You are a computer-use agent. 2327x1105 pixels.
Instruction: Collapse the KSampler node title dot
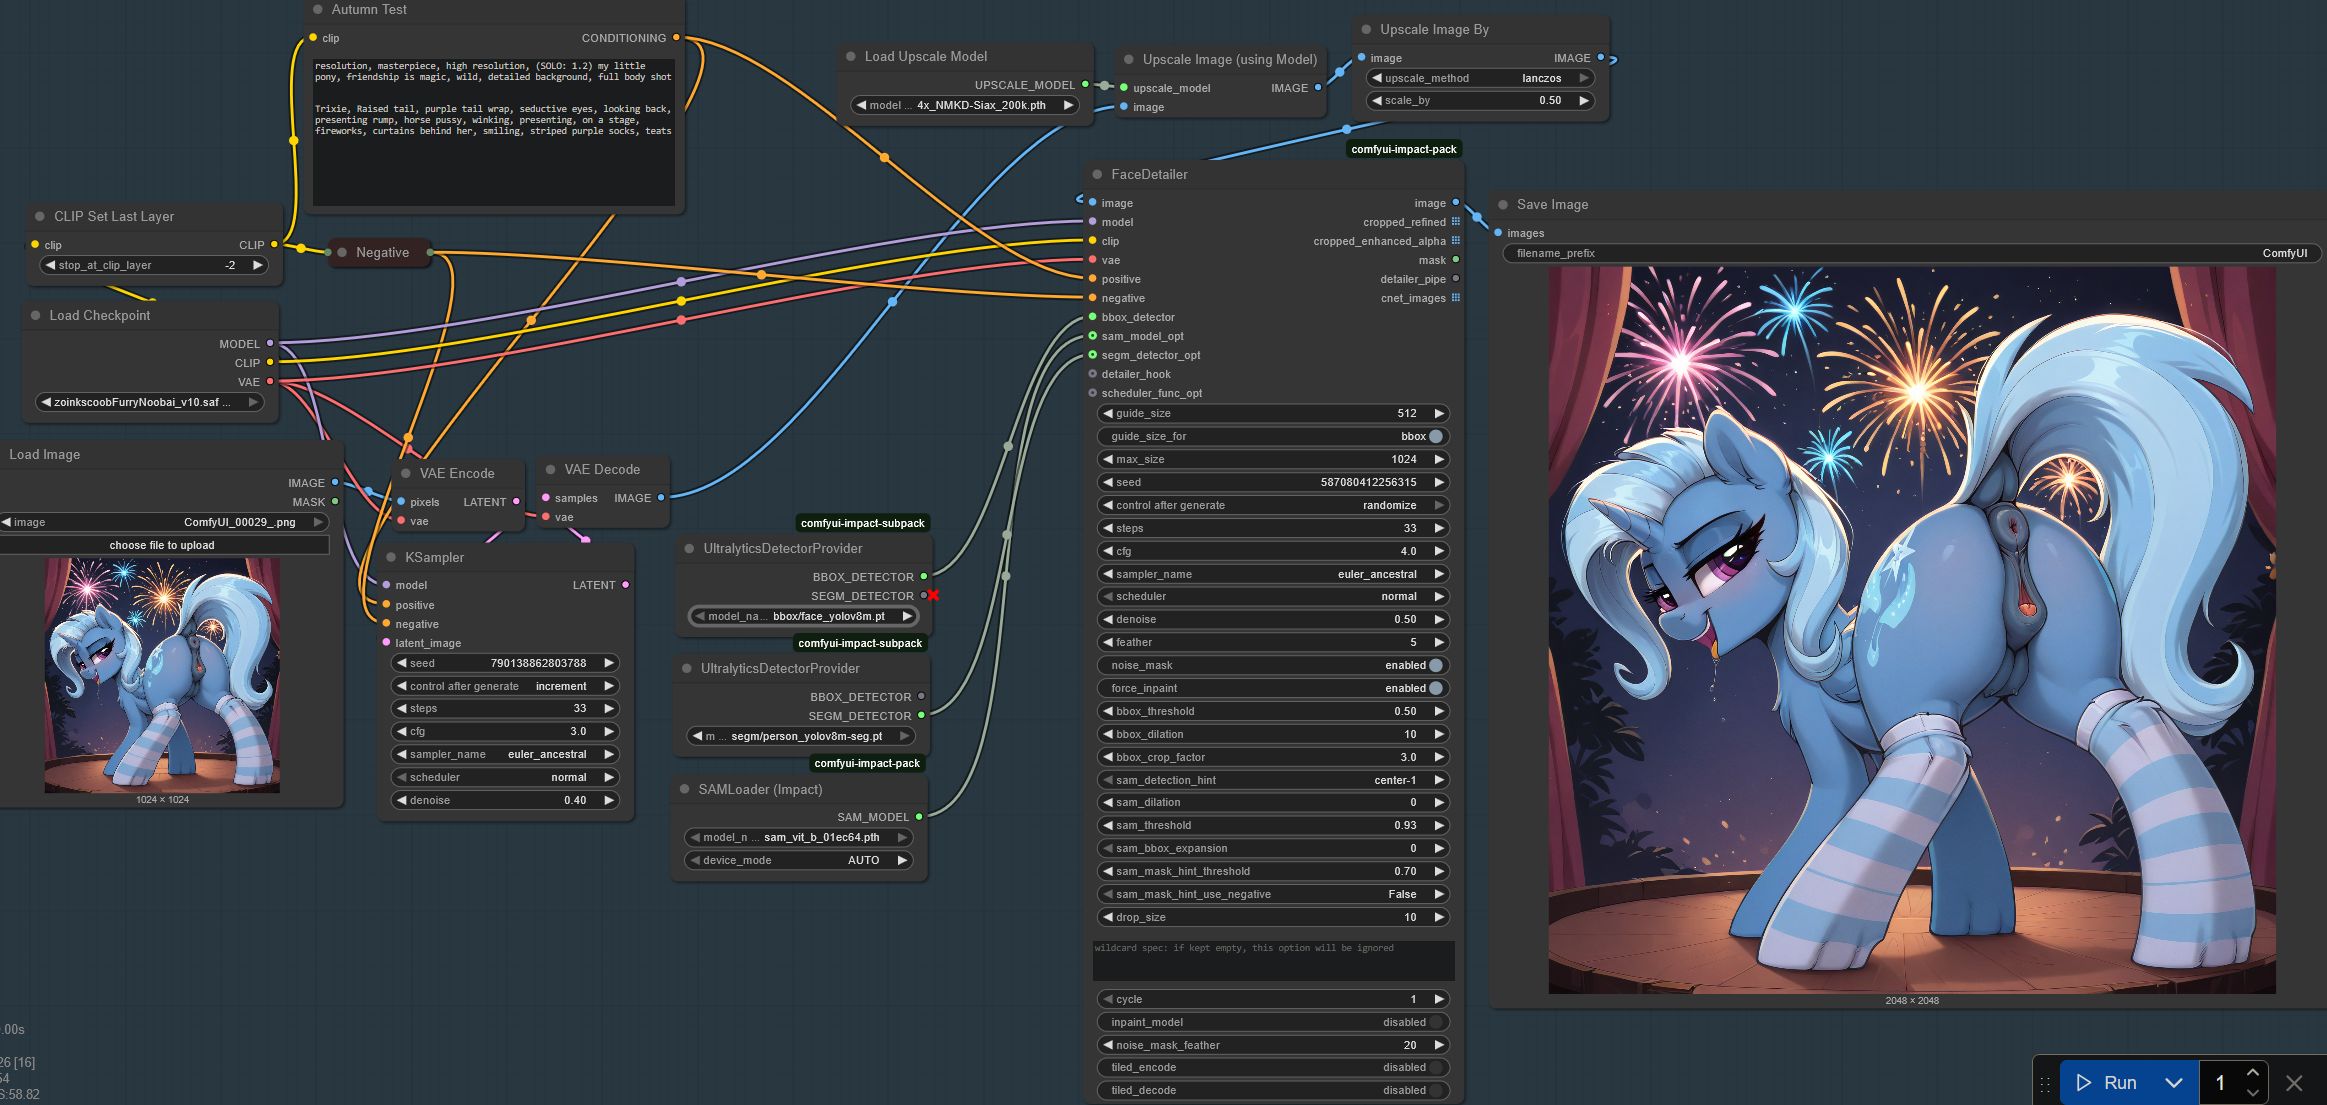(x=391, y=558)
